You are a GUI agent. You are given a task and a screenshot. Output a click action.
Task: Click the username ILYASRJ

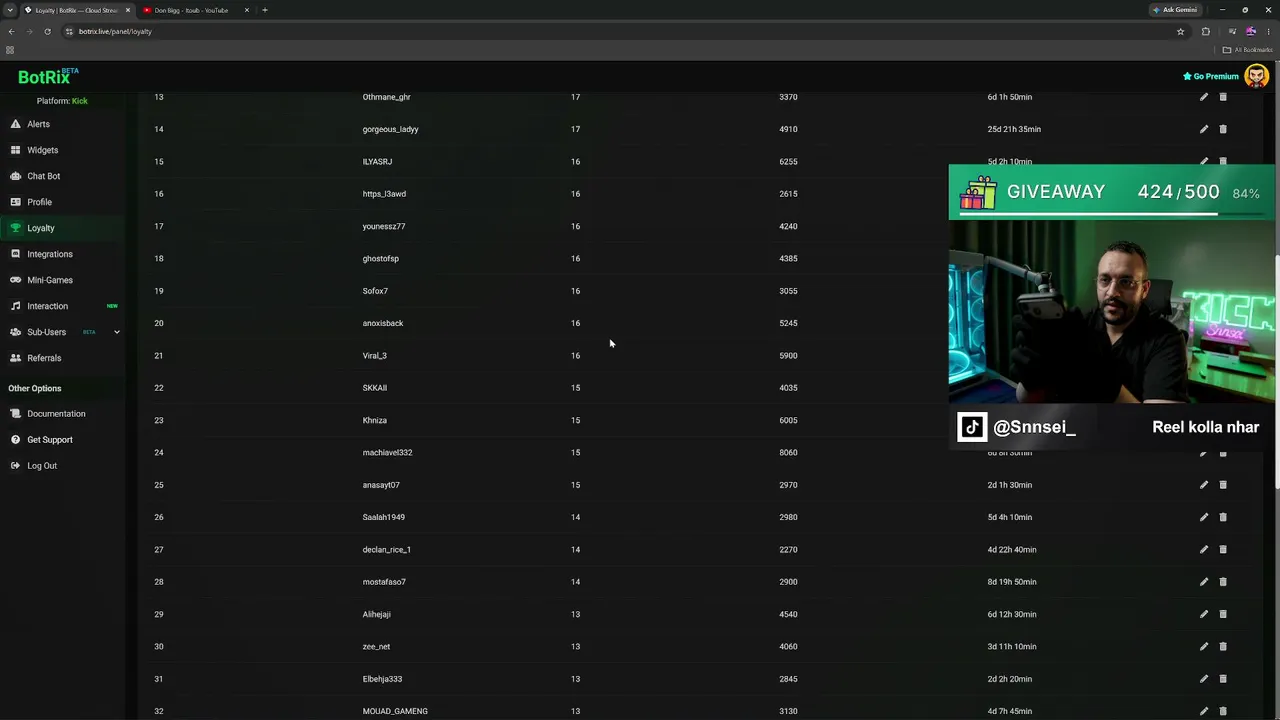tap(377, 162)
